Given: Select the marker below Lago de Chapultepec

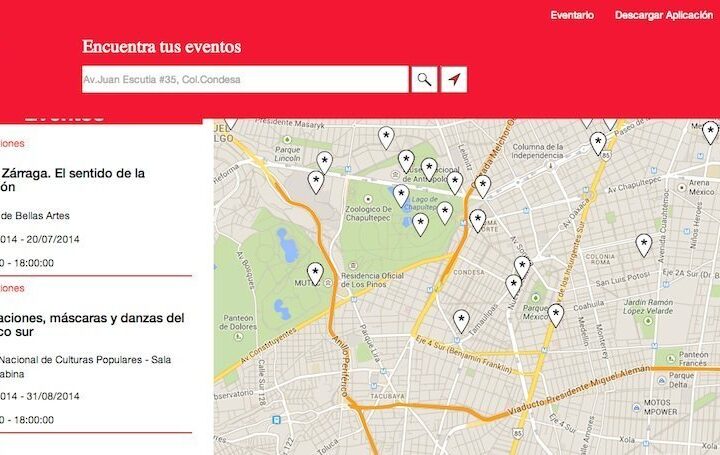Looking at the screenshot, I should pos(420,225).
